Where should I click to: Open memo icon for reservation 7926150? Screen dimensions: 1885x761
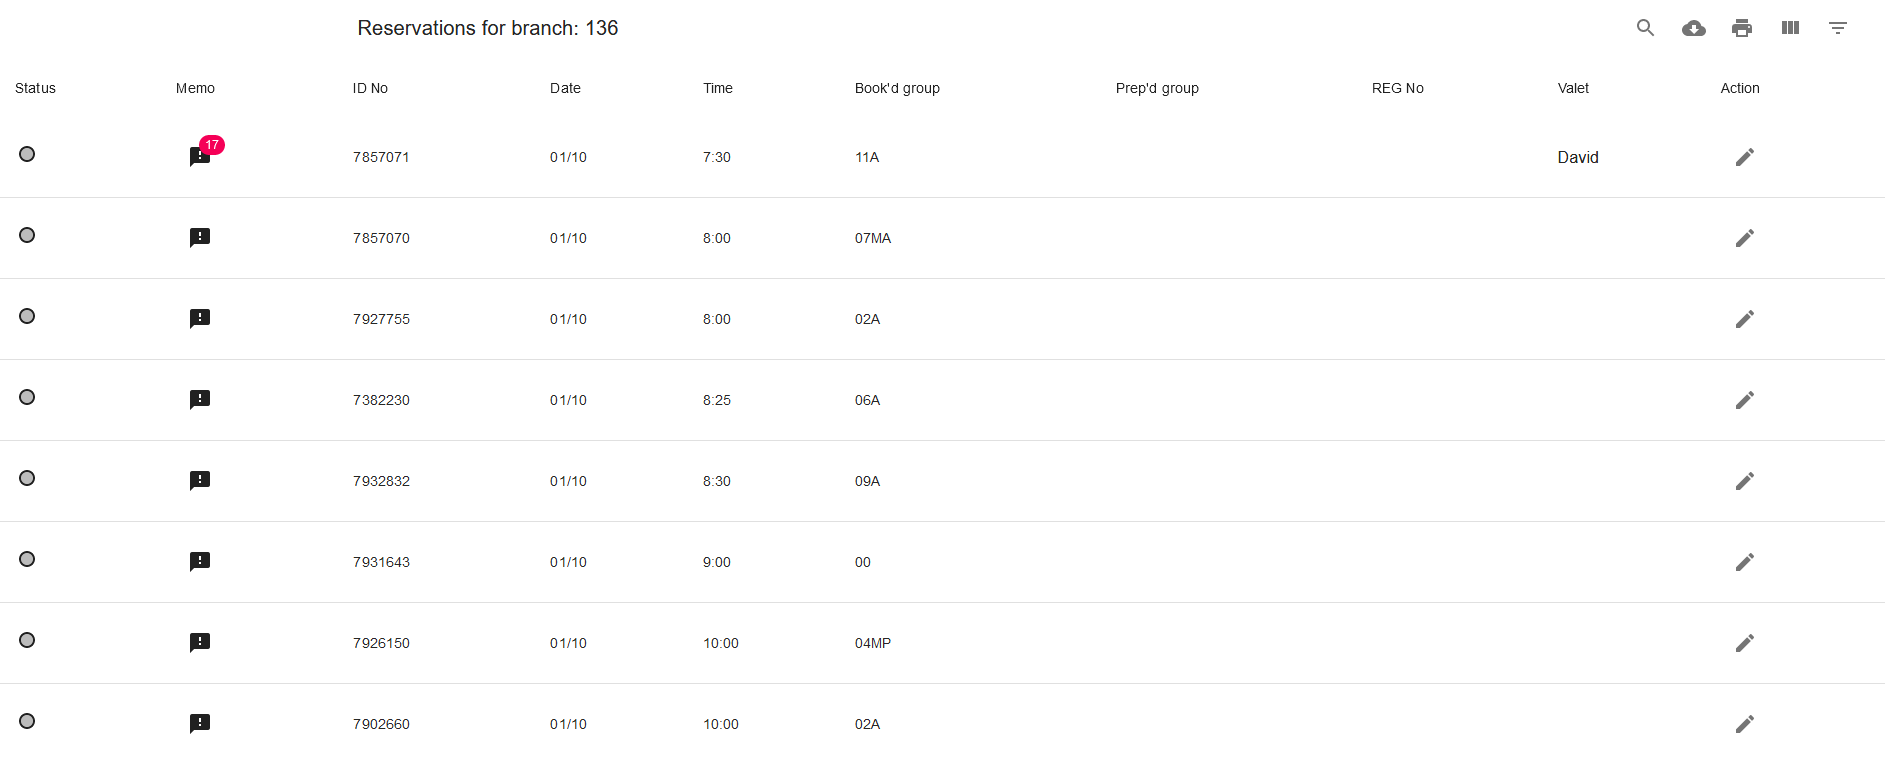click(200, 643)
